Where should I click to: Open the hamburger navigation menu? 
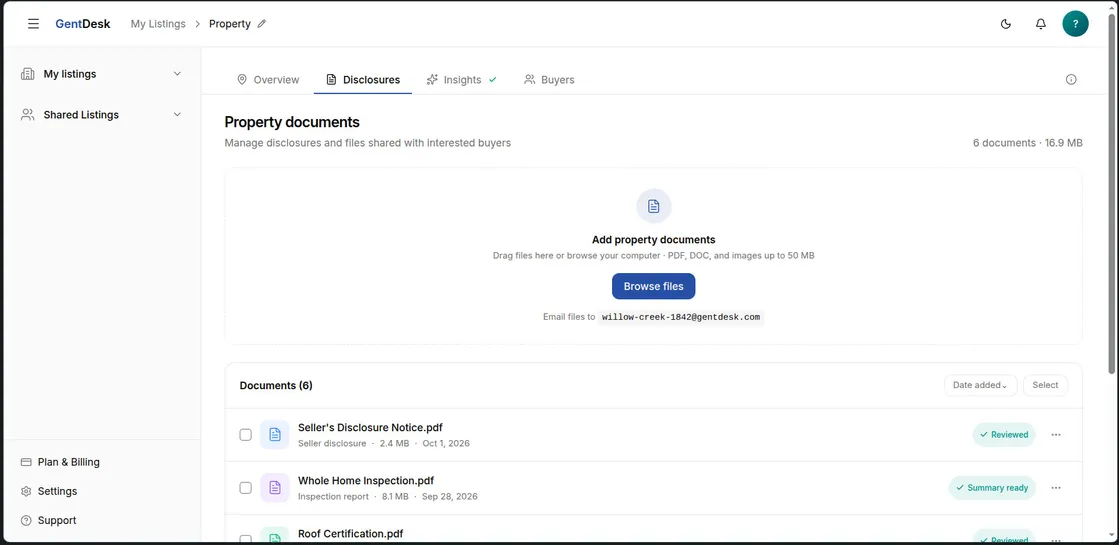[34, 24]
